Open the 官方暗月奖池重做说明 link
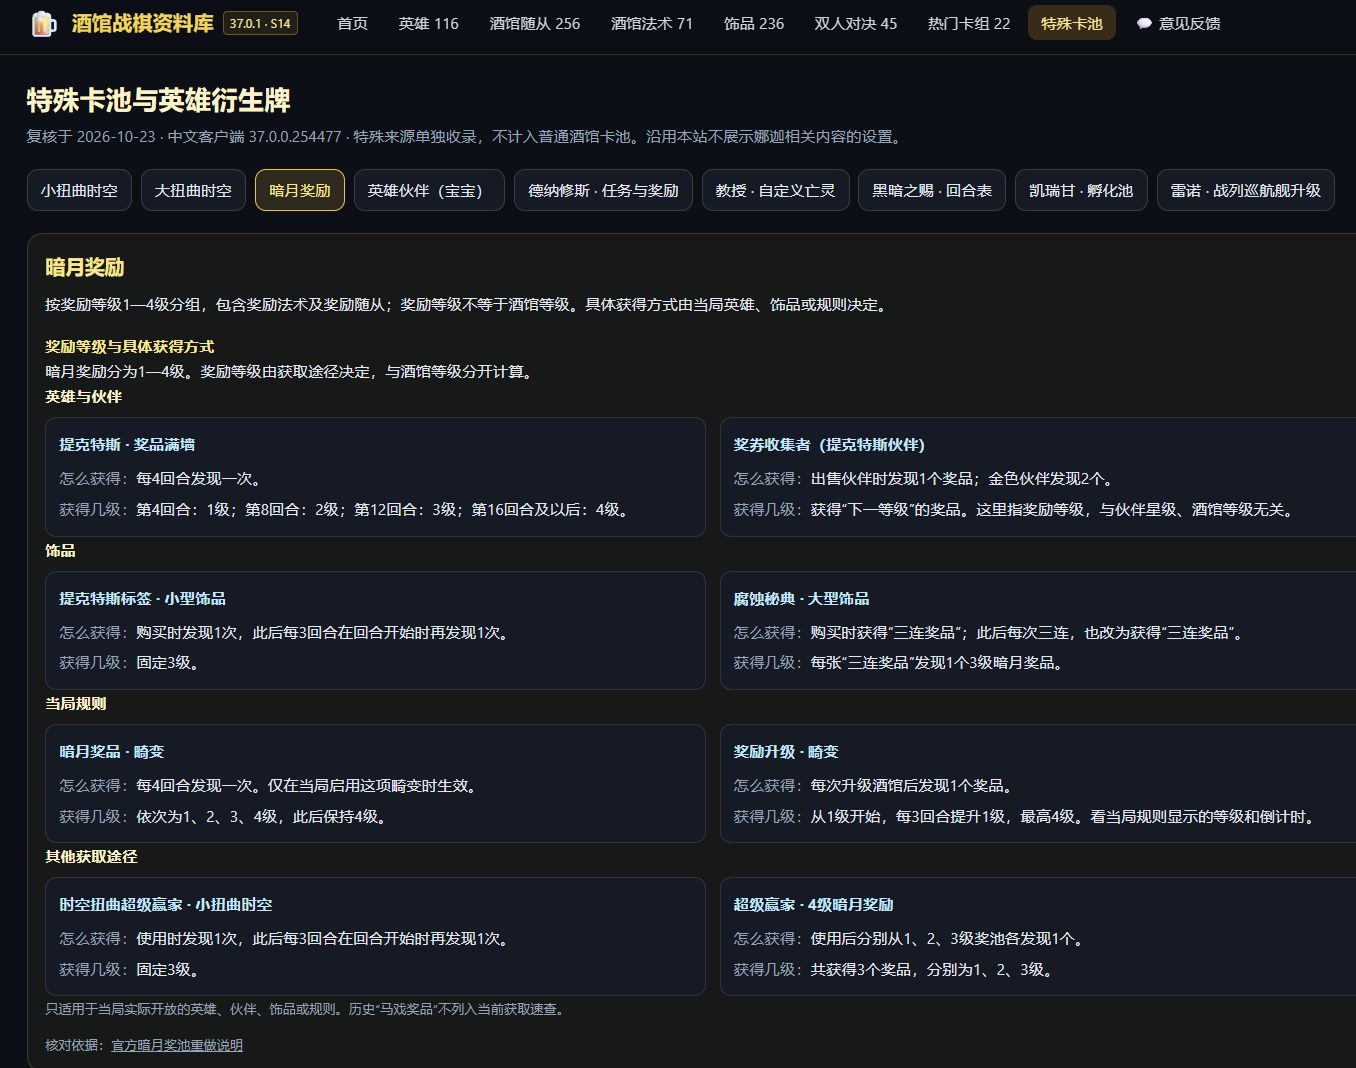This screenshot has height=1068, width=1356. 177,1045
